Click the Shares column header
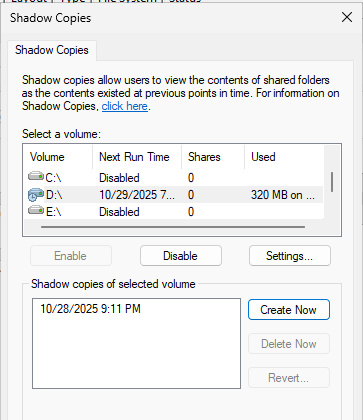 [213, 157]
